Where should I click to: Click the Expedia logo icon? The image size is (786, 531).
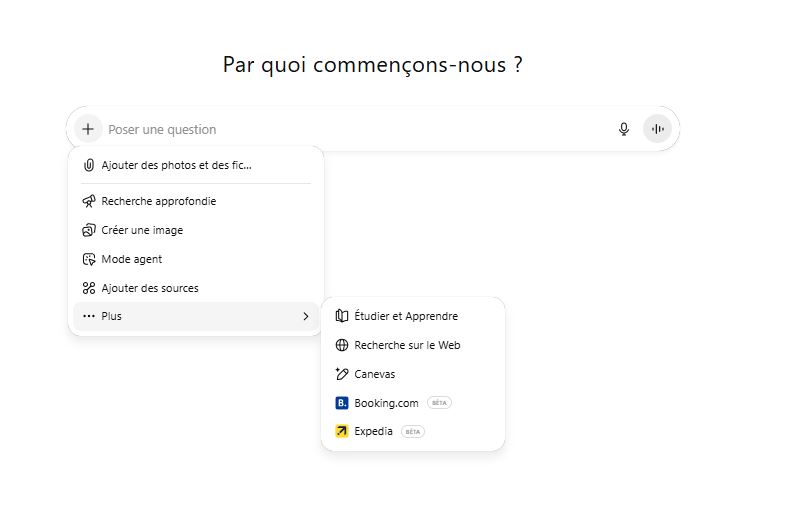342,432
